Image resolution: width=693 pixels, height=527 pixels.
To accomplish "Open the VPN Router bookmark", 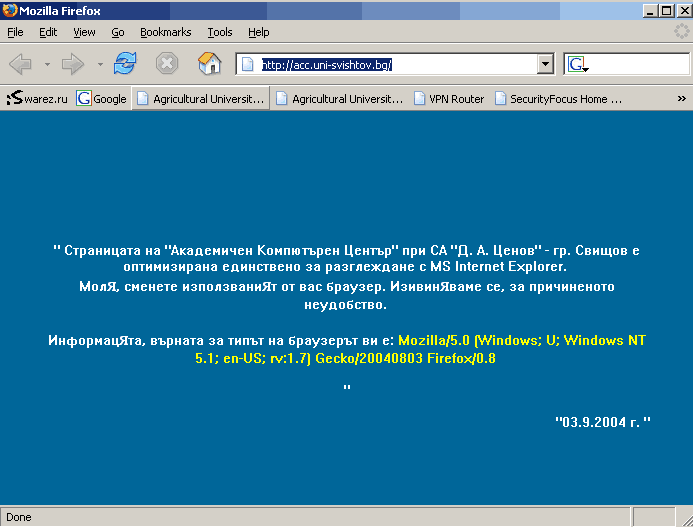I will (x=449, y=98).
